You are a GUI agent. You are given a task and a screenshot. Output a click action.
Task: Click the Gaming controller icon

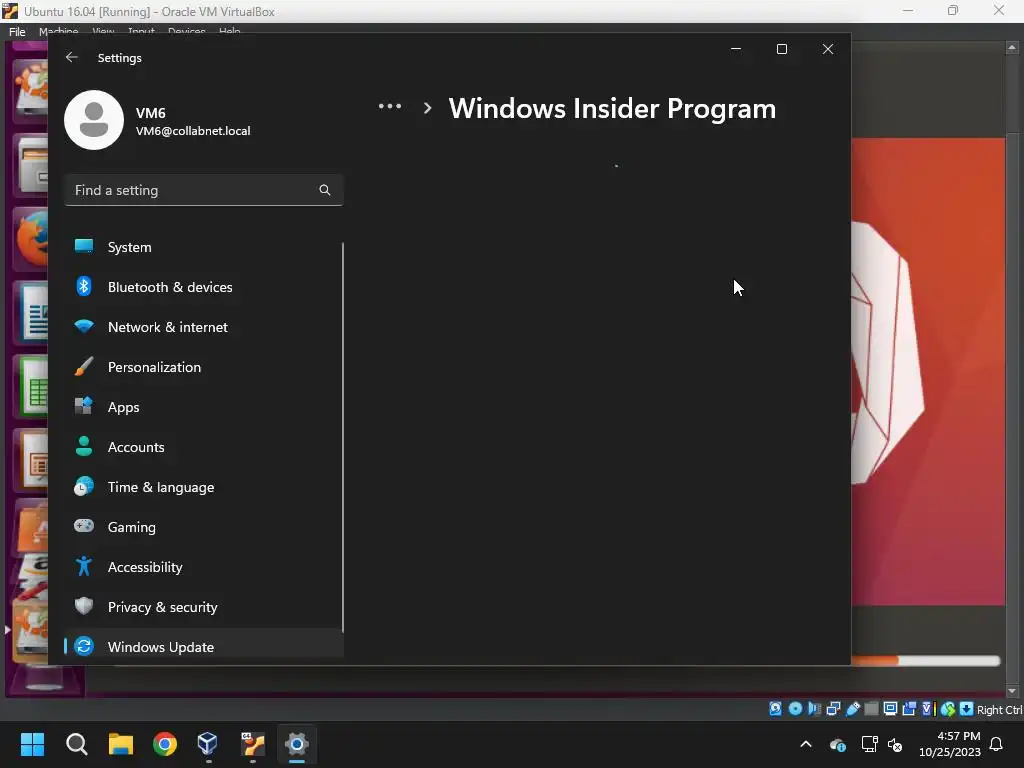coord(84,526)
